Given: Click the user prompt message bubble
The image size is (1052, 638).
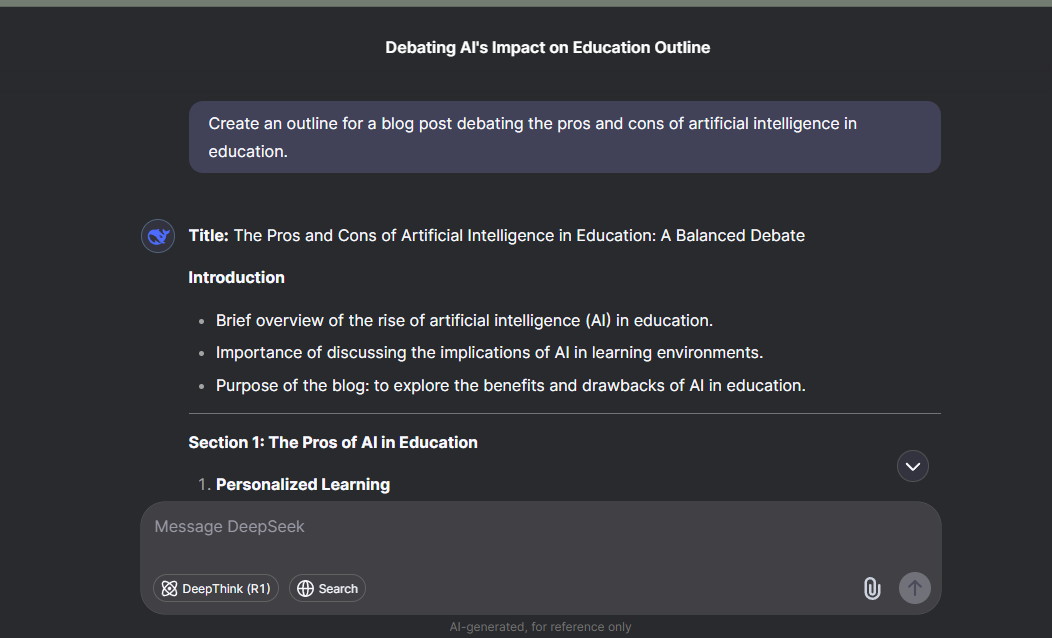Looking at the screenshot, I should tap(564, 137).
